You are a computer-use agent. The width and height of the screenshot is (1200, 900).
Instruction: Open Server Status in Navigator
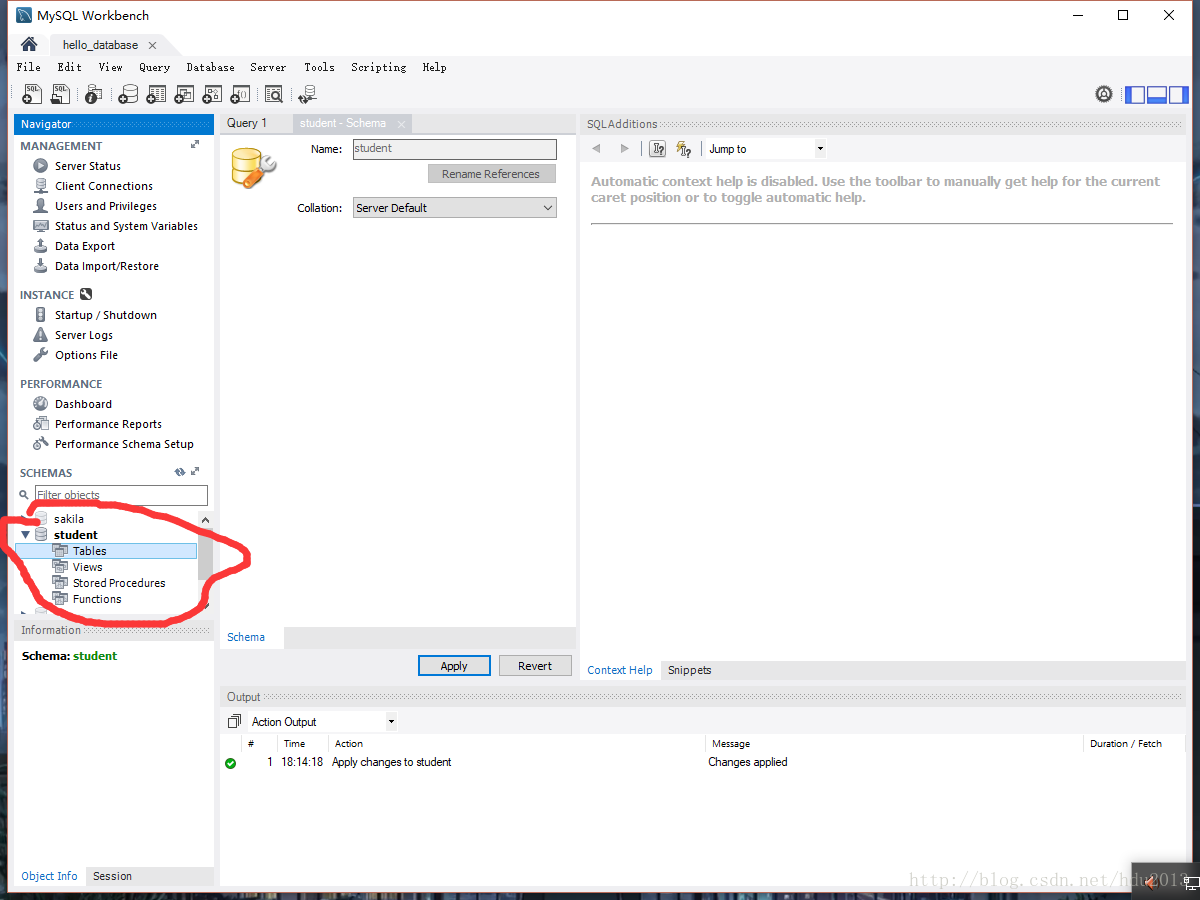[88, 166]
